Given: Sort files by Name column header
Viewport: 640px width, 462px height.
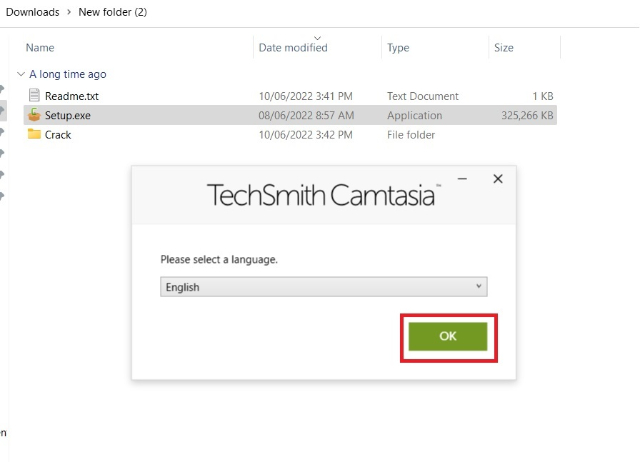Looking at the screenshot, I should click(40, 47).
